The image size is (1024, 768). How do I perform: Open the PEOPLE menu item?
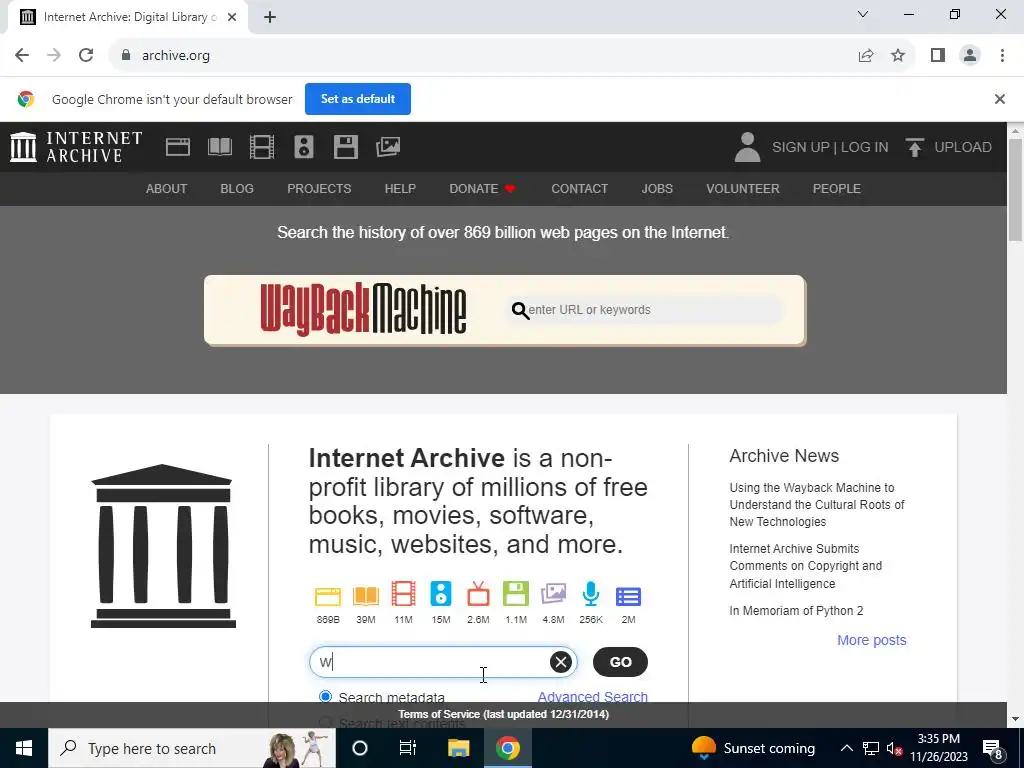point(837,189)
